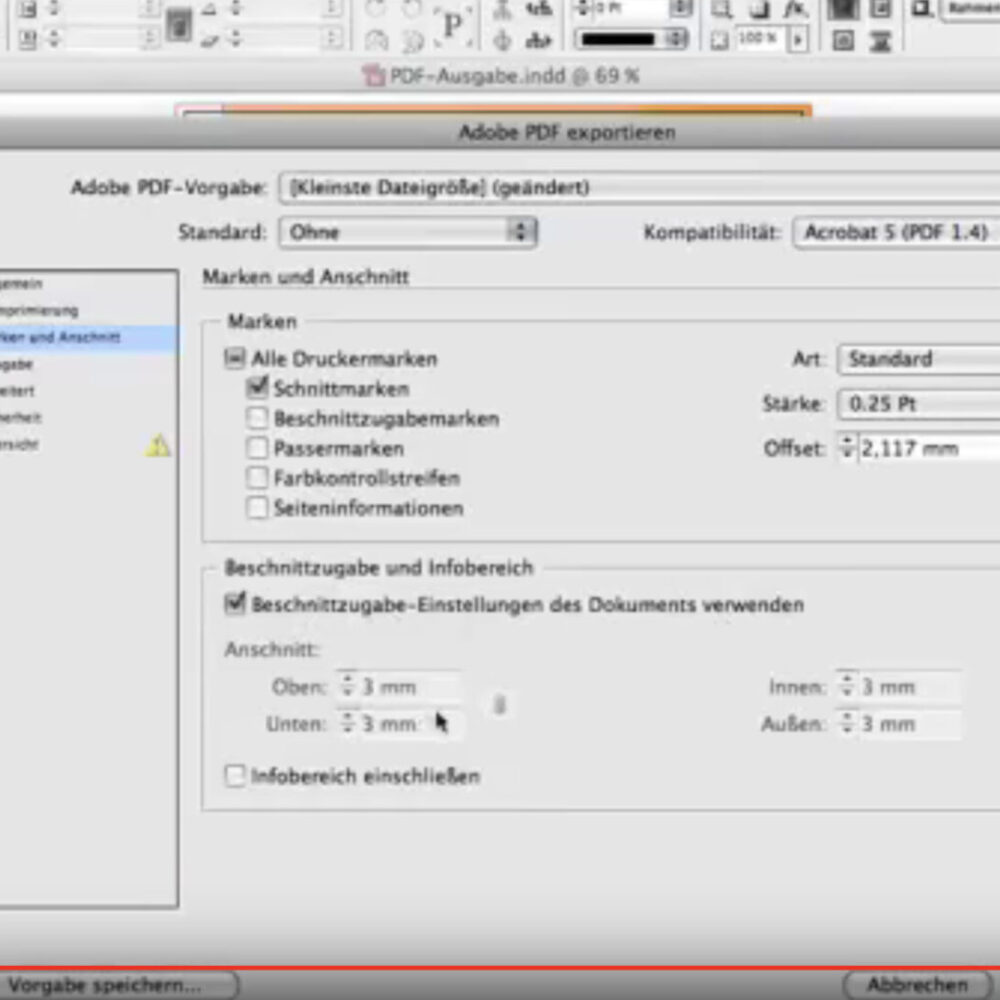Image resolution: width=1000 pixels, height=1000 pixels.
Task: Uncheck the Schnittmarken checkbox
Action: coord(257,388)
